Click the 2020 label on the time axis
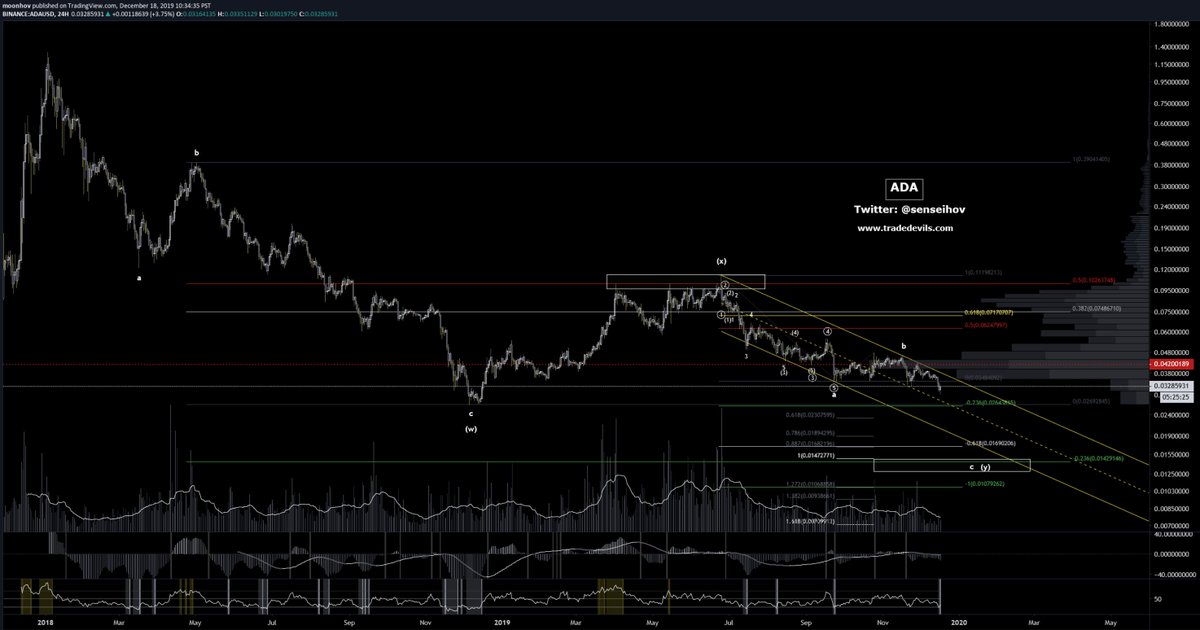 tap(958, 622)
